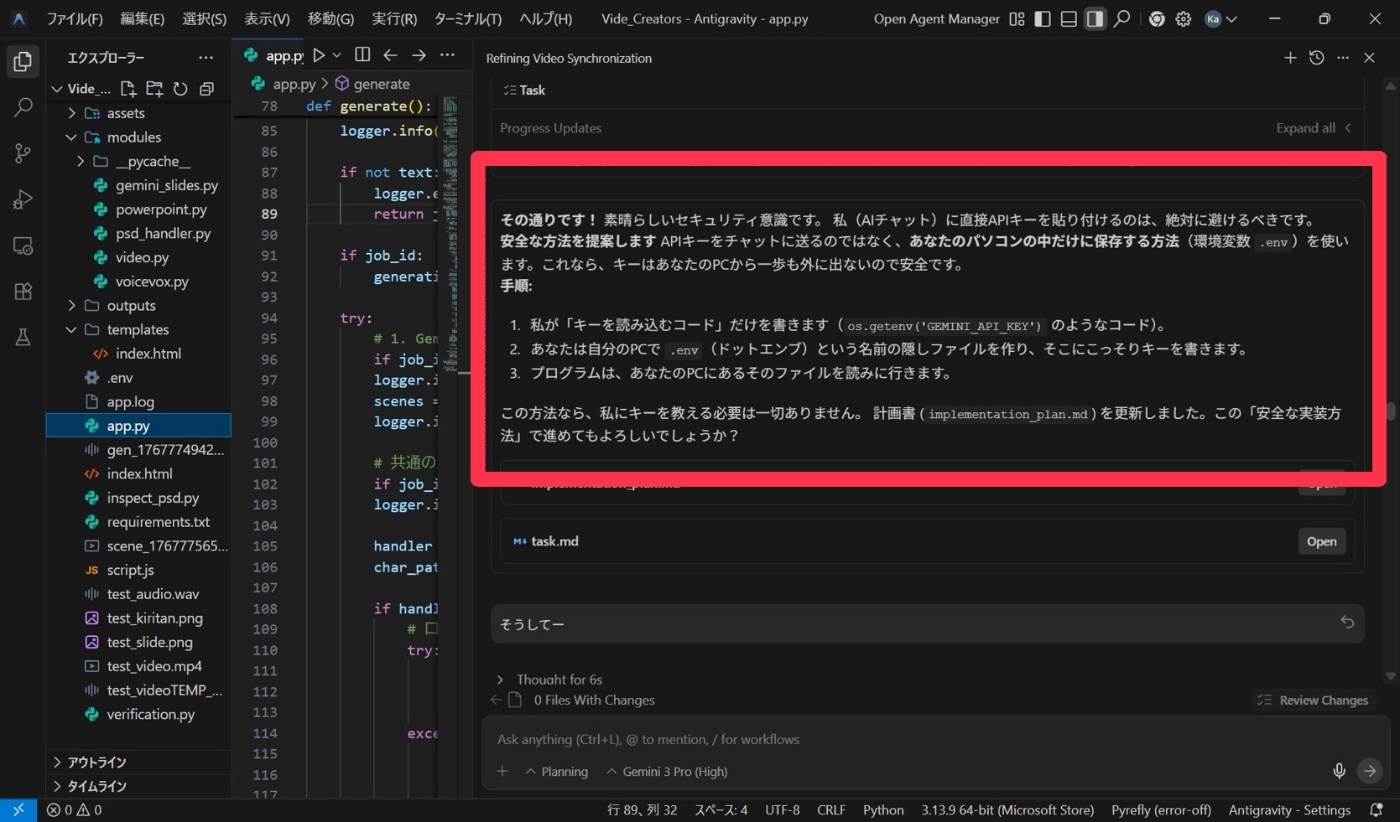
Task: Start voice input with microphone icon
Action: tap(1339, 771)
